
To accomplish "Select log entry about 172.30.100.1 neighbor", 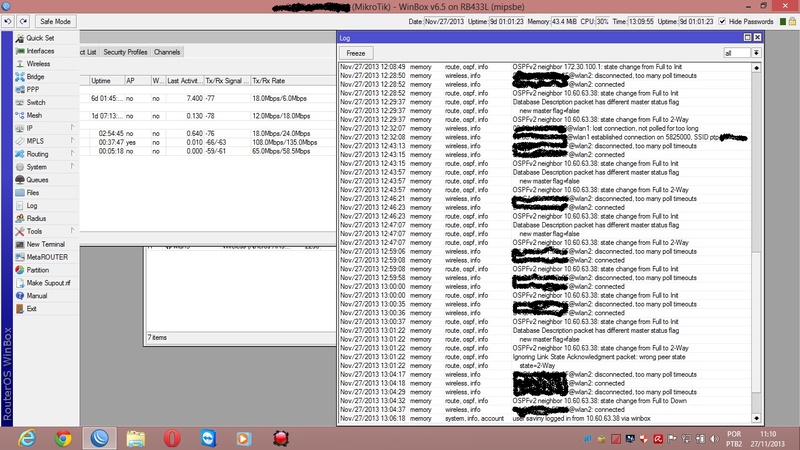I will [545, 67].
